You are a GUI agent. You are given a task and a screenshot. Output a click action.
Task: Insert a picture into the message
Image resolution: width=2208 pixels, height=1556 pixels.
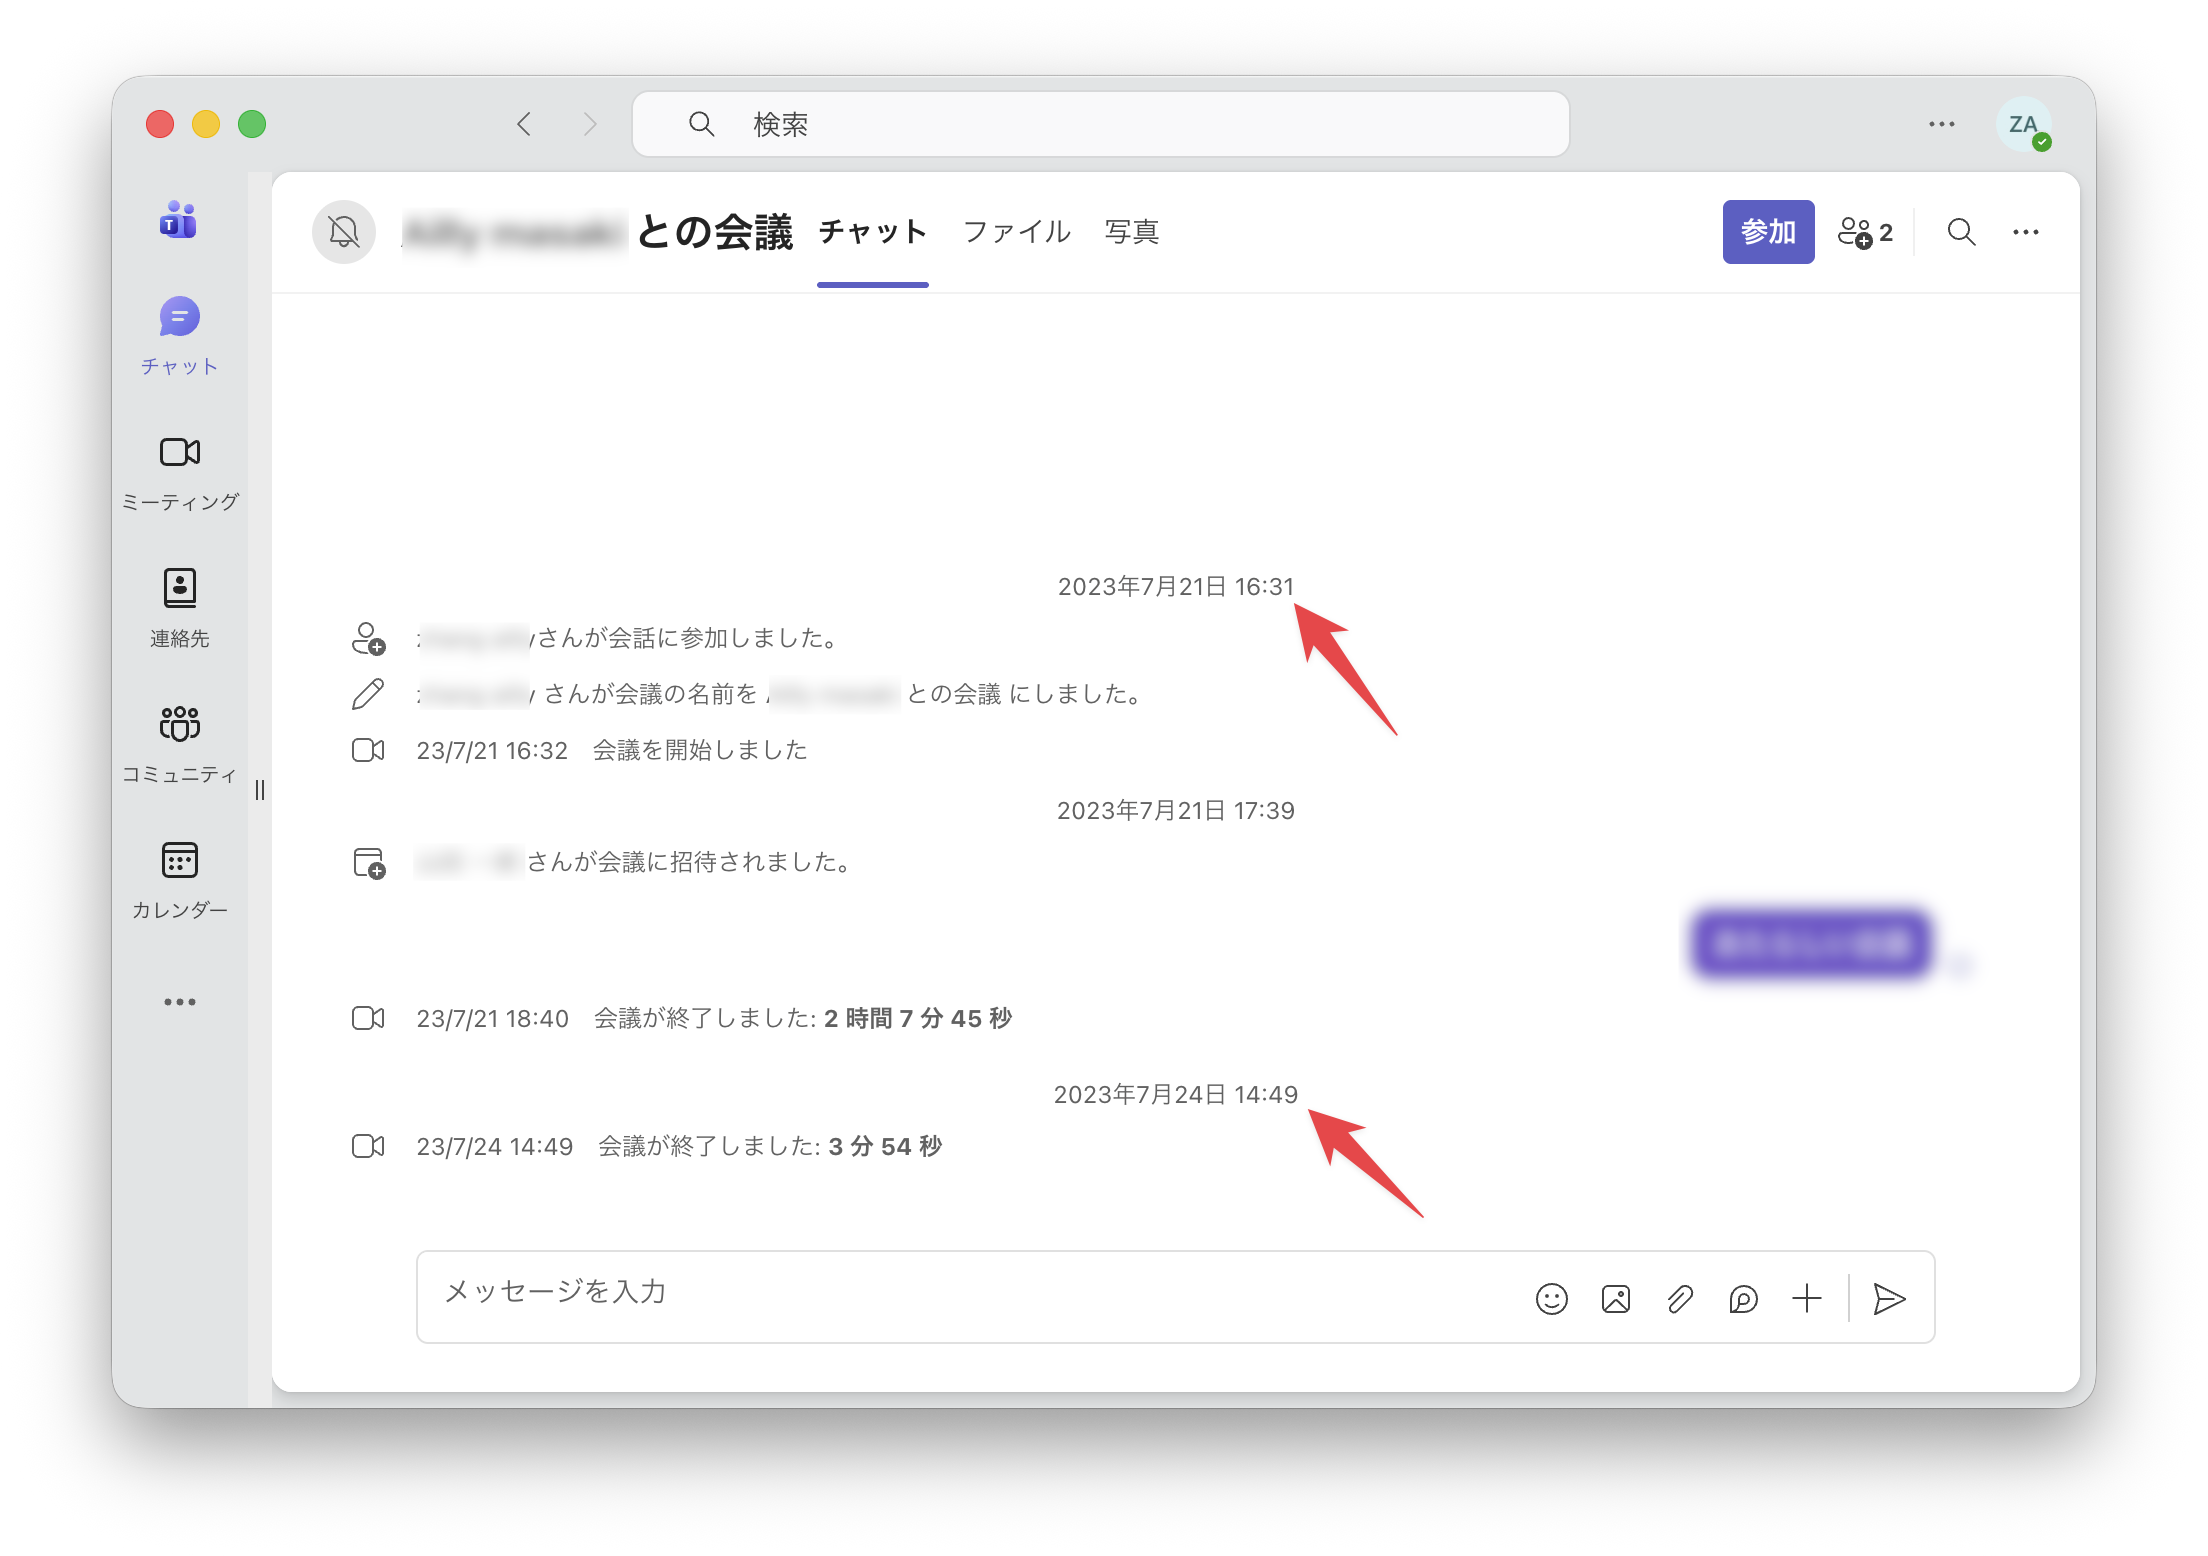[1616, 1299]
